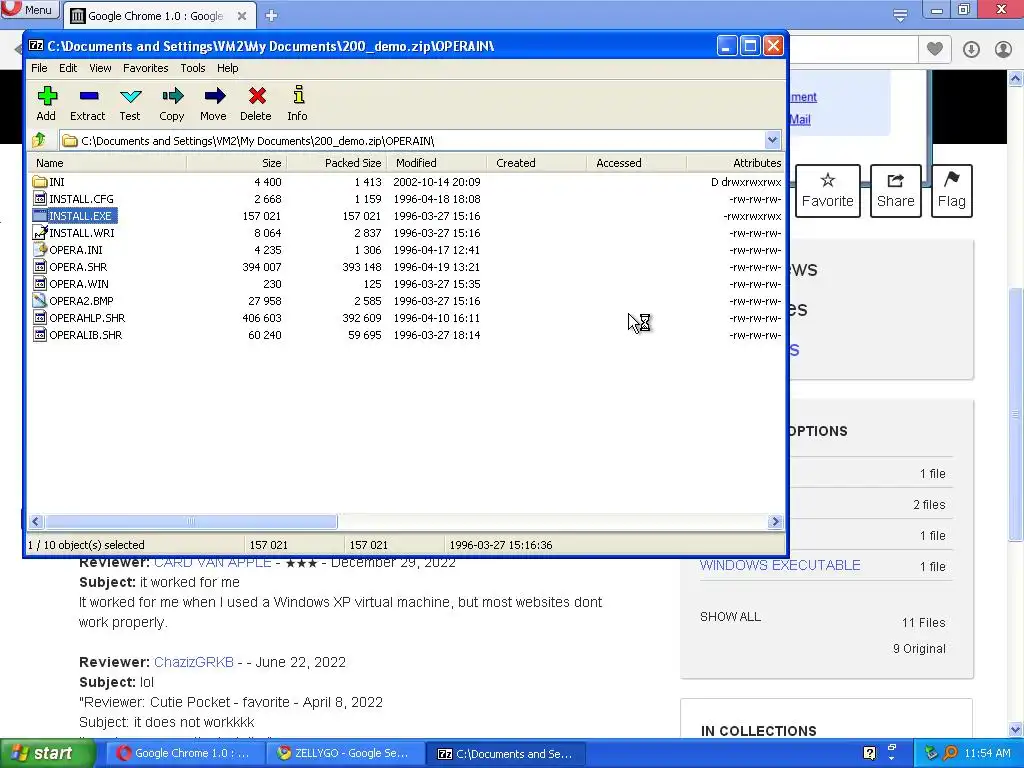This screenshot has height=768, width=1024.
Task: Open reviewer ChazizGRKB profile link
Action: [194, 662]
